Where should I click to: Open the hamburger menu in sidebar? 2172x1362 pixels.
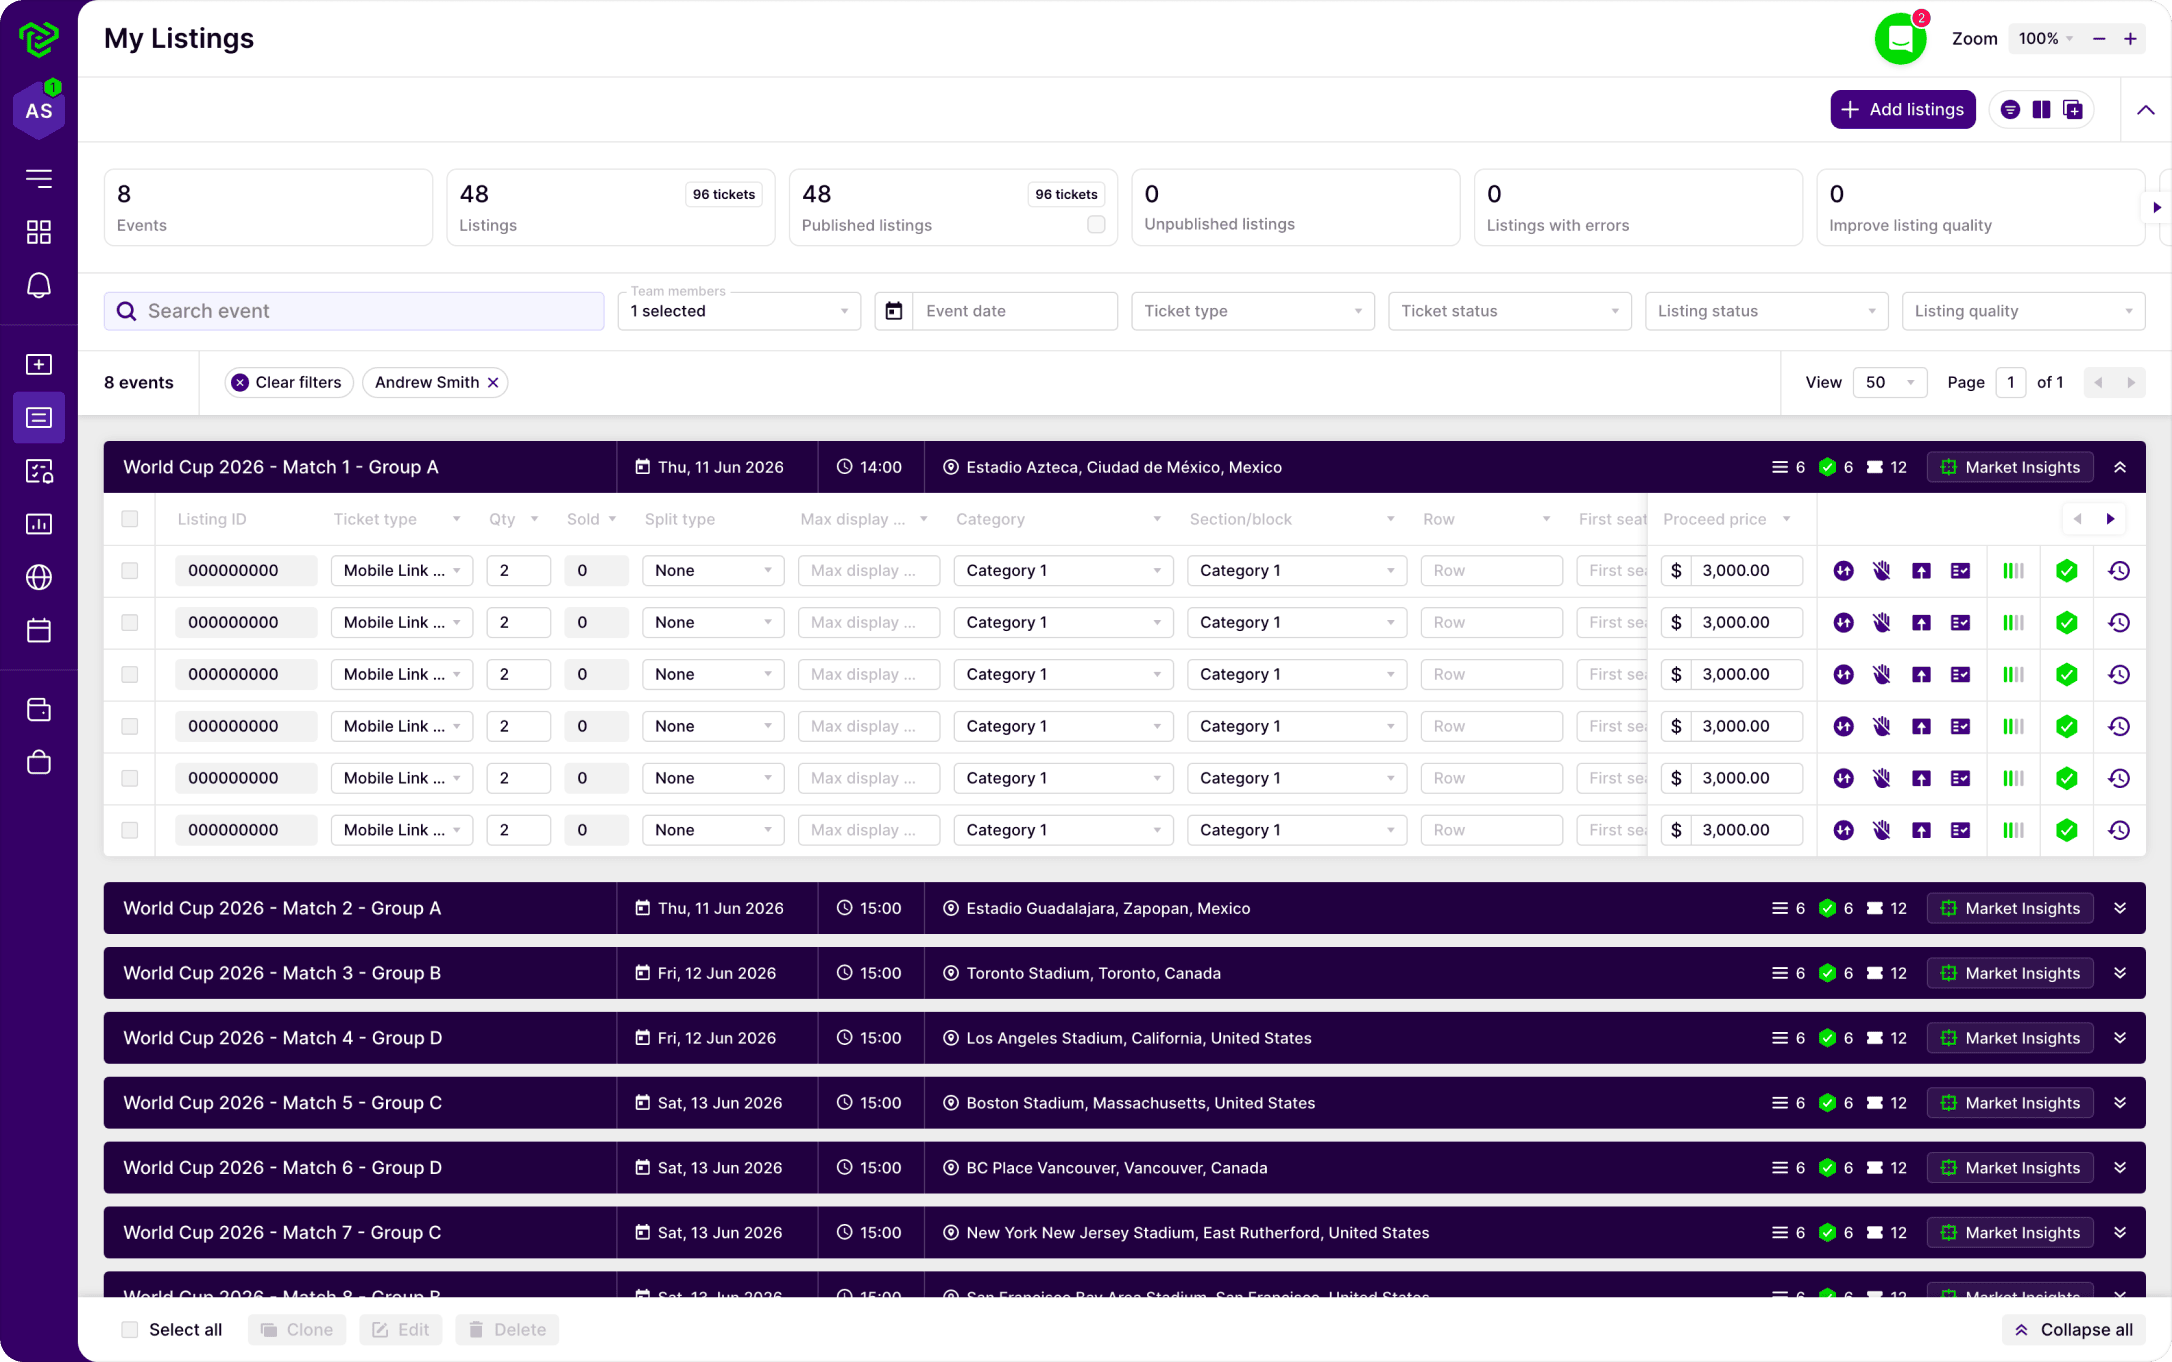click(39, 179)
